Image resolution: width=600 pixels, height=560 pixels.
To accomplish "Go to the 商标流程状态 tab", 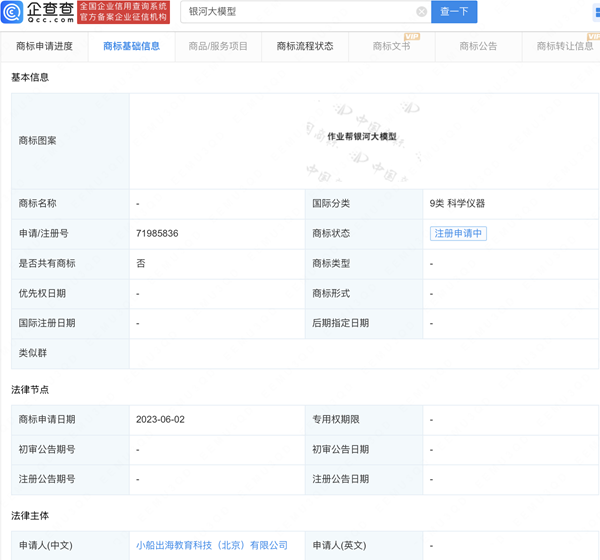I will coord(305,46).
